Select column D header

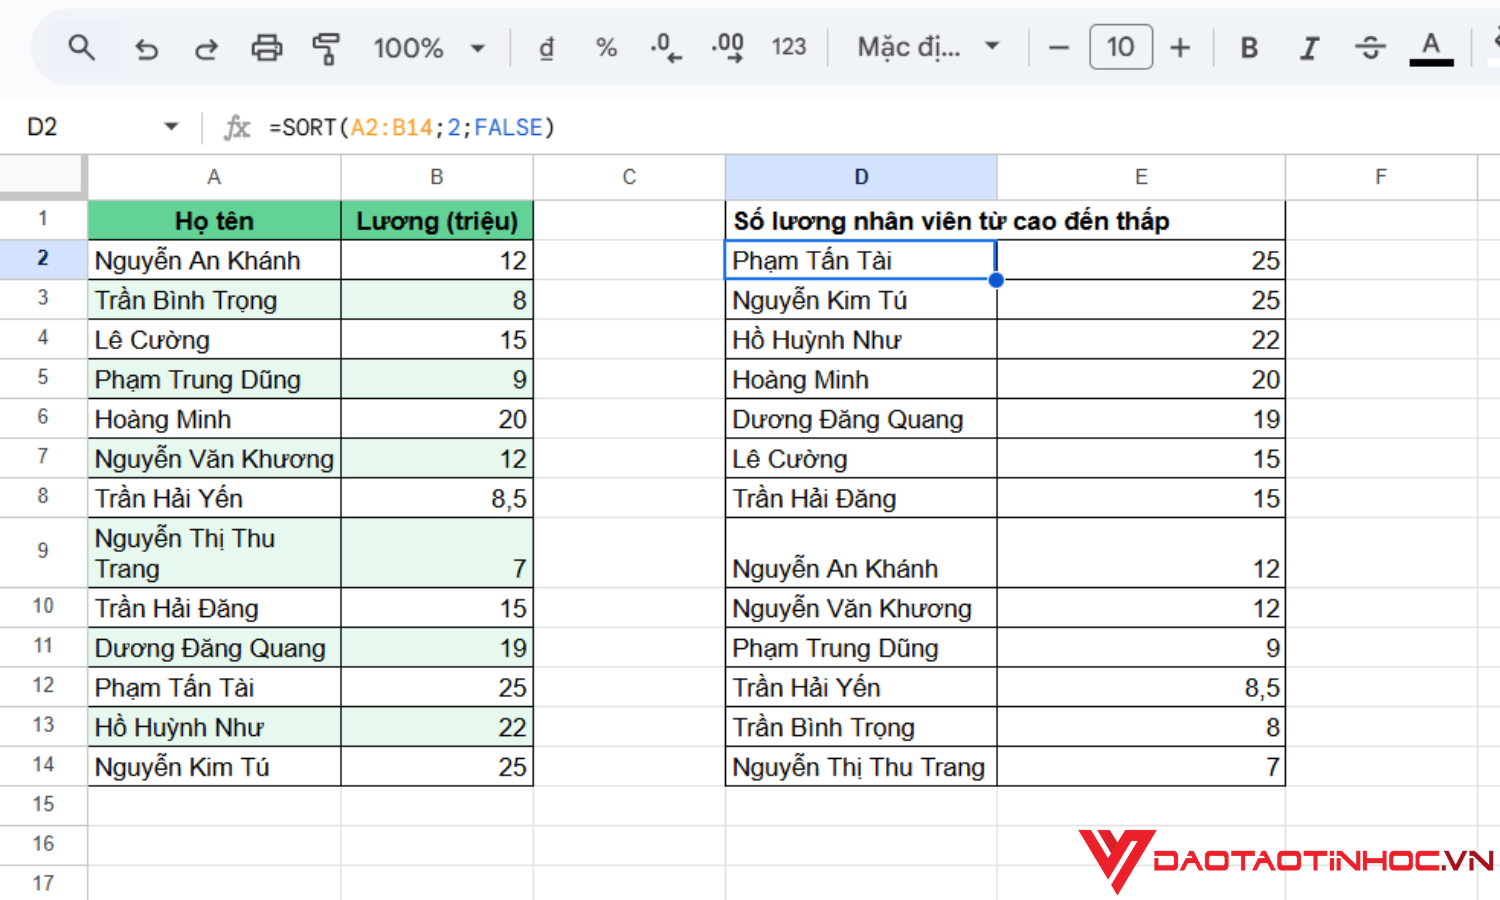[x=861, y=177]
